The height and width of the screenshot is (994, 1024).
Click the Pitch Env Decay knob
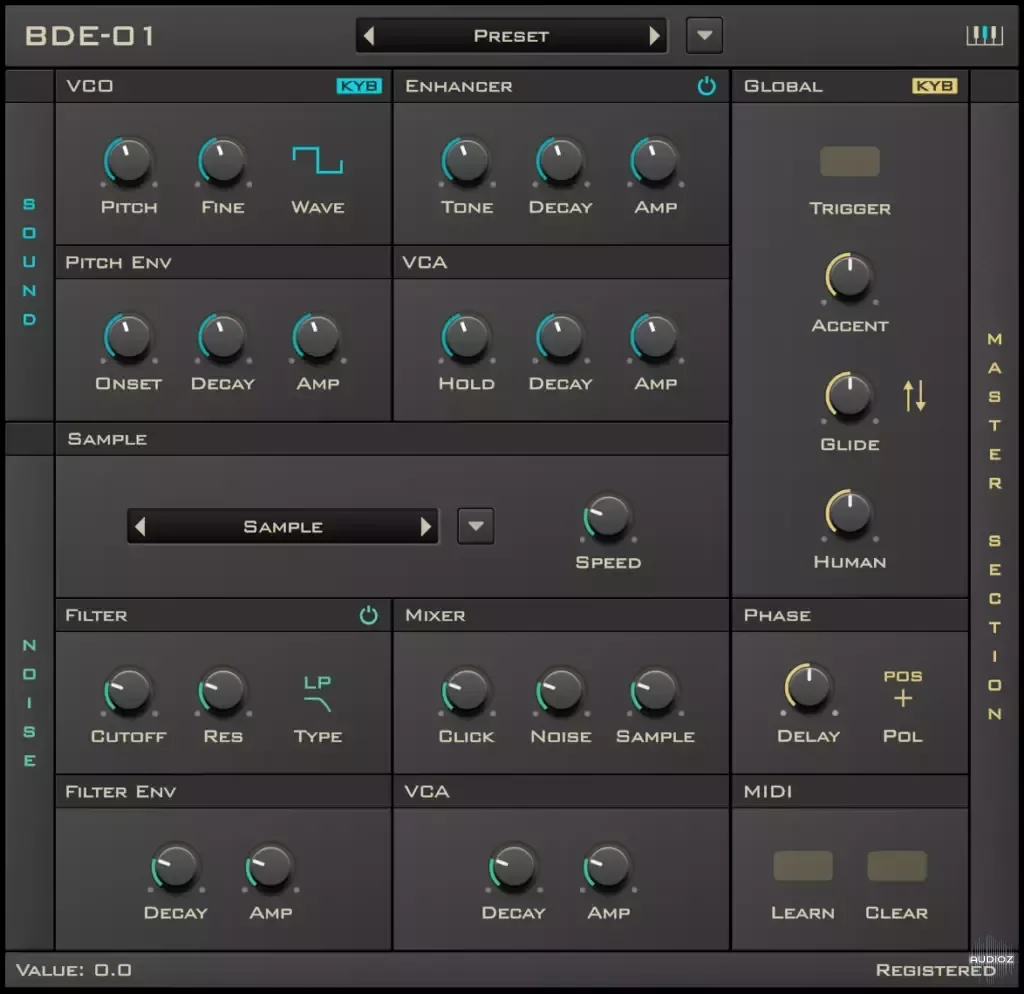coord(222,337)
